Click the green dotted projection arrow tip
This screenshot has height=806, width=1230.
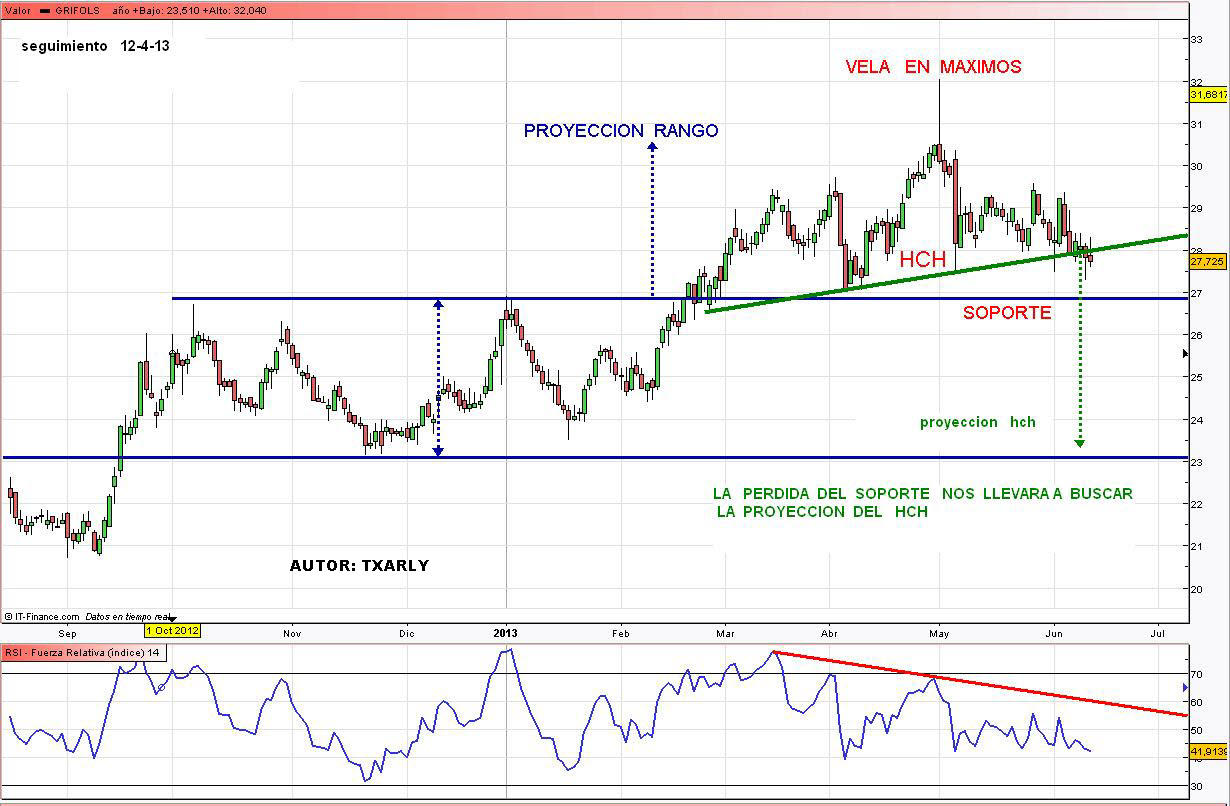point(1080,442)
